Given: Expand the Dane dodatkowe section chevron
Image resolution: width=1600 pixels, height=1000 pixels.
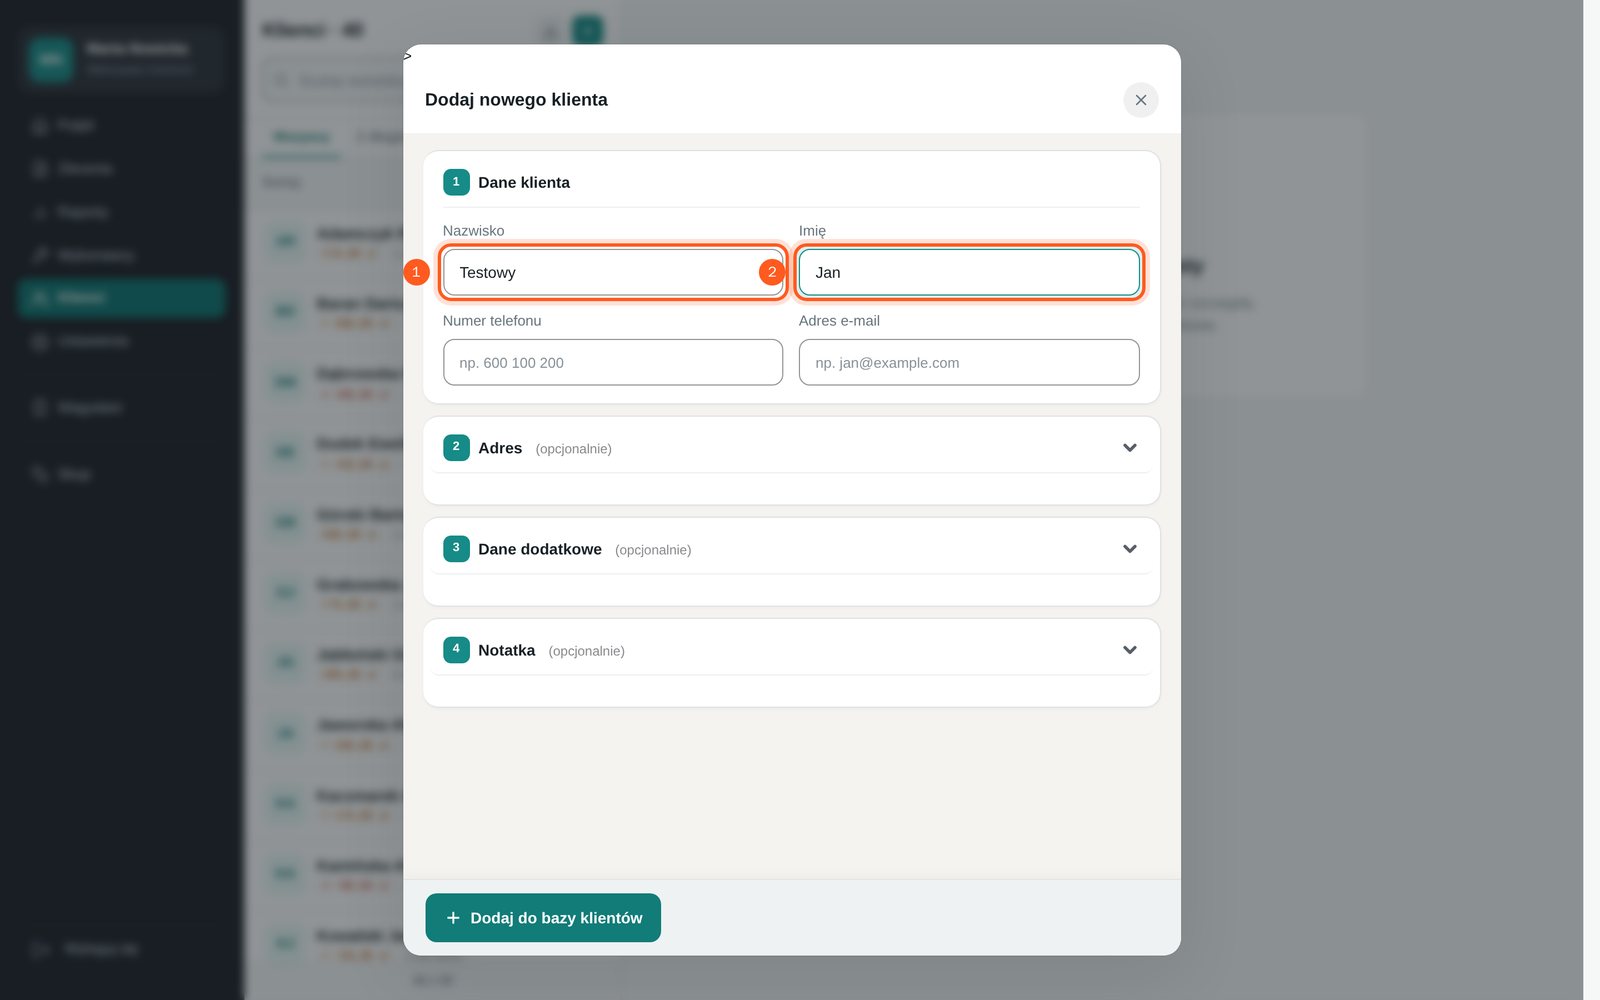Looking at the screenshot, I should [1130, 549].
